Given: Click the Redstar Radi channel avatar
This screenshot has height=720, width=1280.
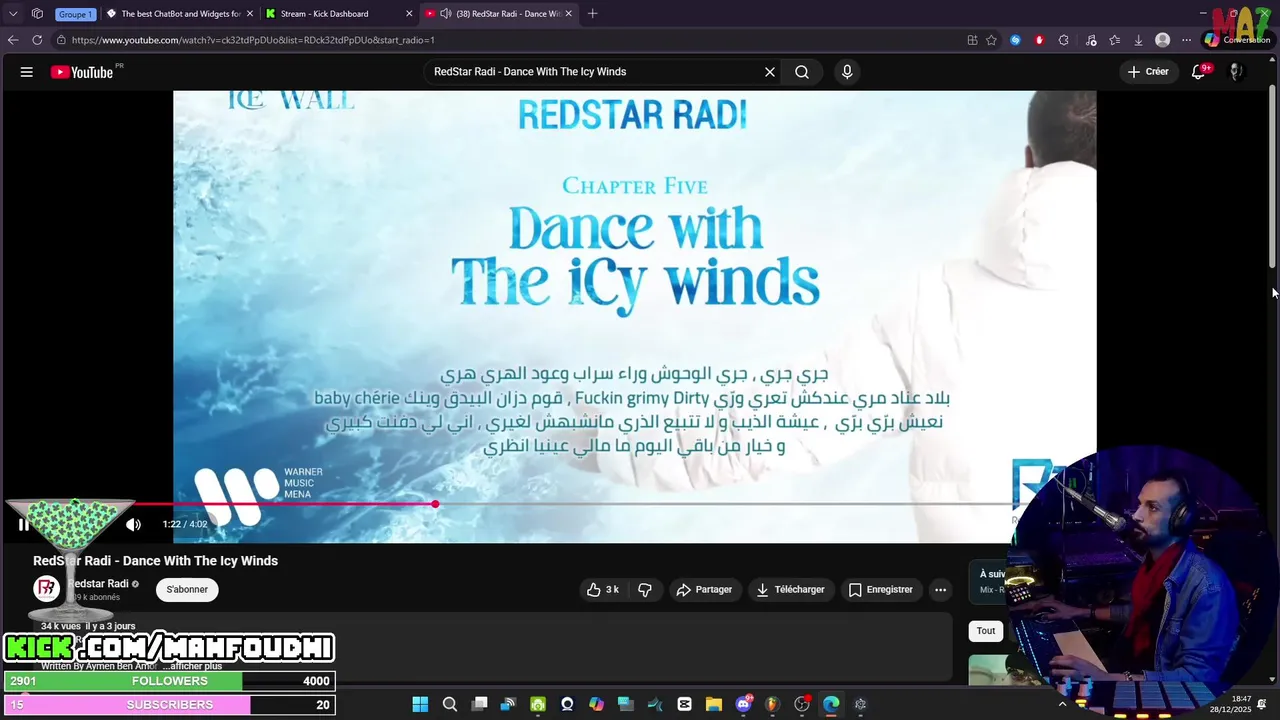Looking at the screenshot, I should (x=46, y=589).
